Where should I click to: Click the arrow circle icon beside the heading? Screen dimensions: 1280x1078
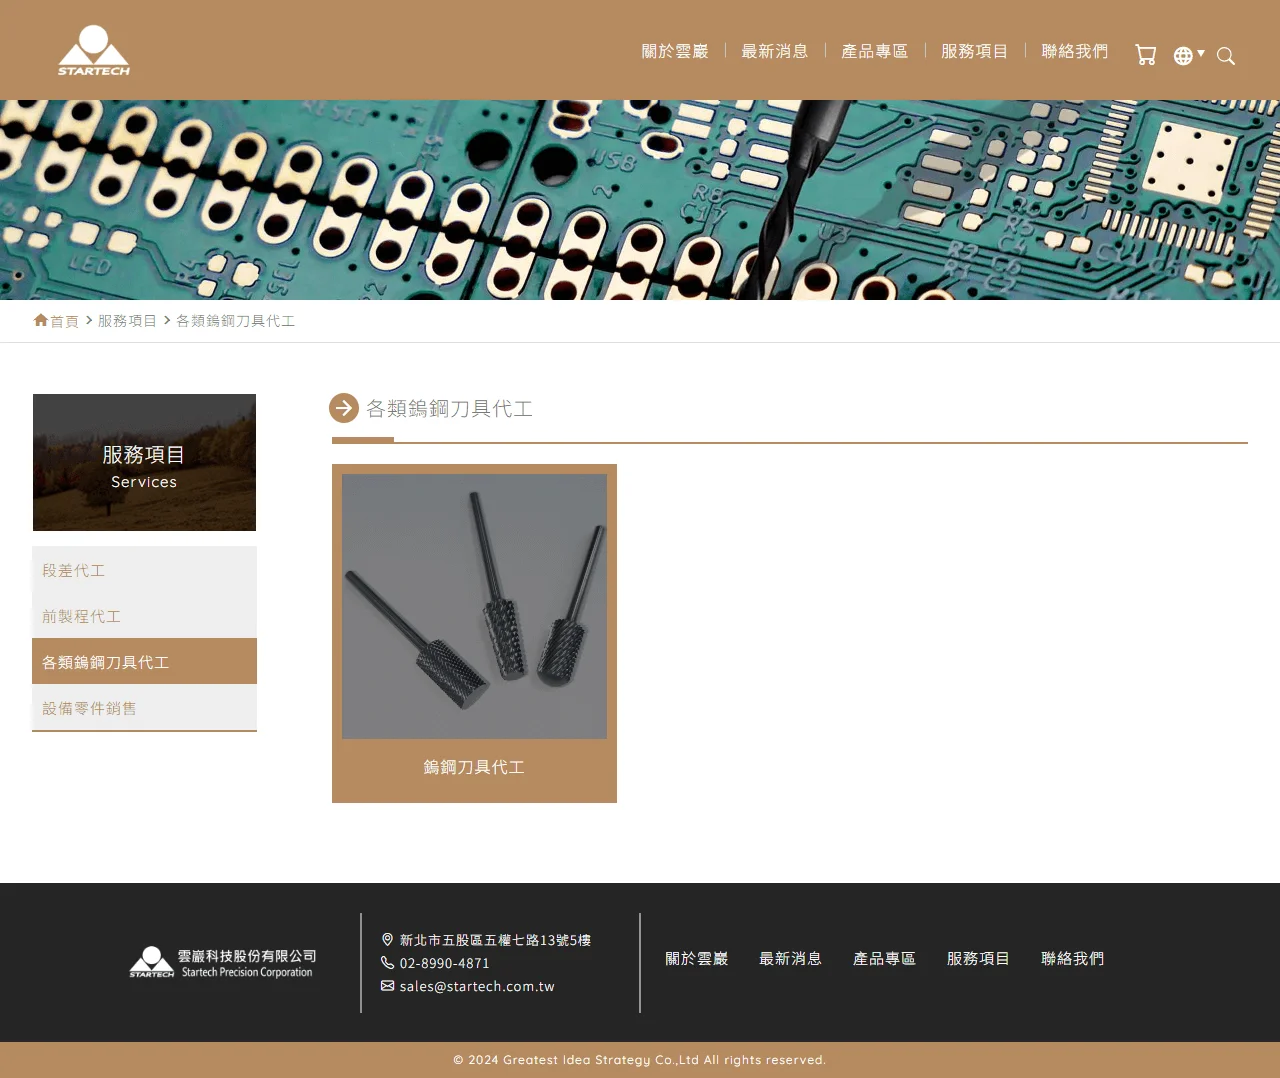coord(344,408)
